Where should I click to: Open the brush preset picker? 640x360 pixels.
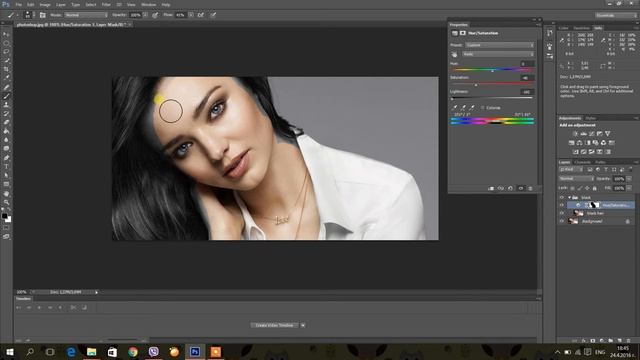click(28, 15)
